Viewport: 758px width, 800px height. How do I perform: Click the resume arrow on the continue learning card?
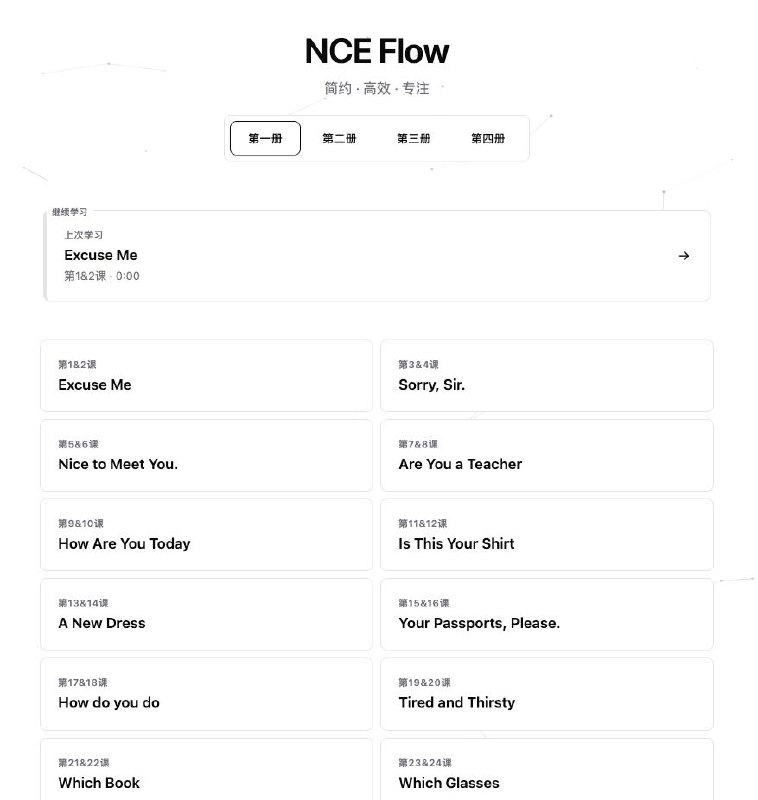(684, 255)
